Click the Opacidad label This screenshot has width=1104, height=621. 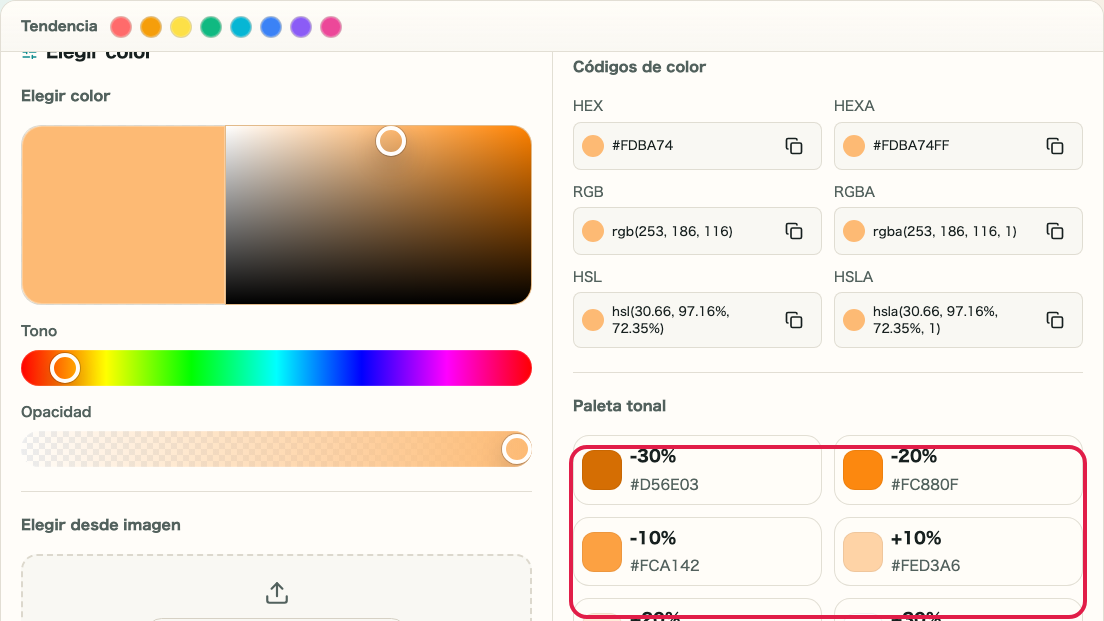[56, 412]
